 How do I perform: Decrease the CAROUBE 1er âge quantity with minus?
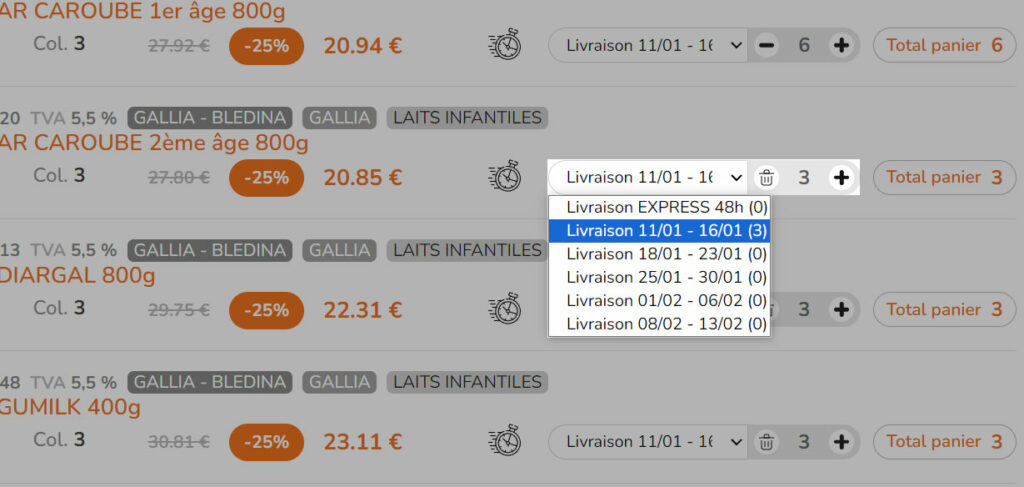point(766,45)
